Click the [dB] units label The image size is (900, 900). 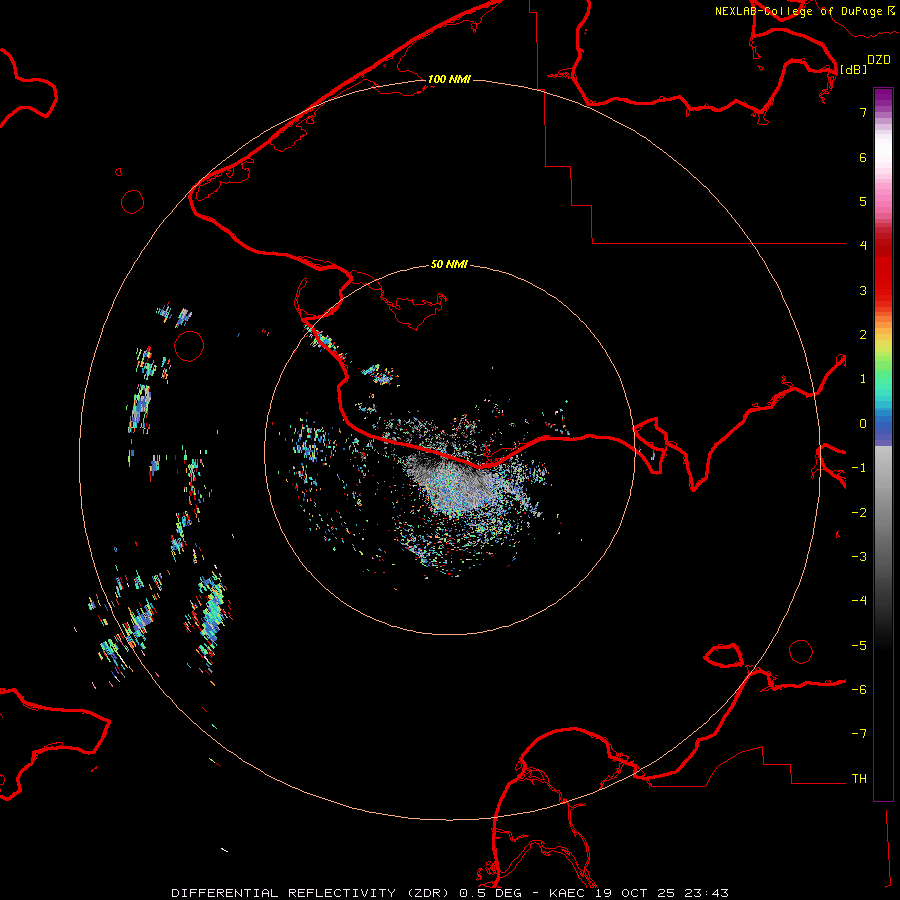pyautogui.click(x=854, y=69)
